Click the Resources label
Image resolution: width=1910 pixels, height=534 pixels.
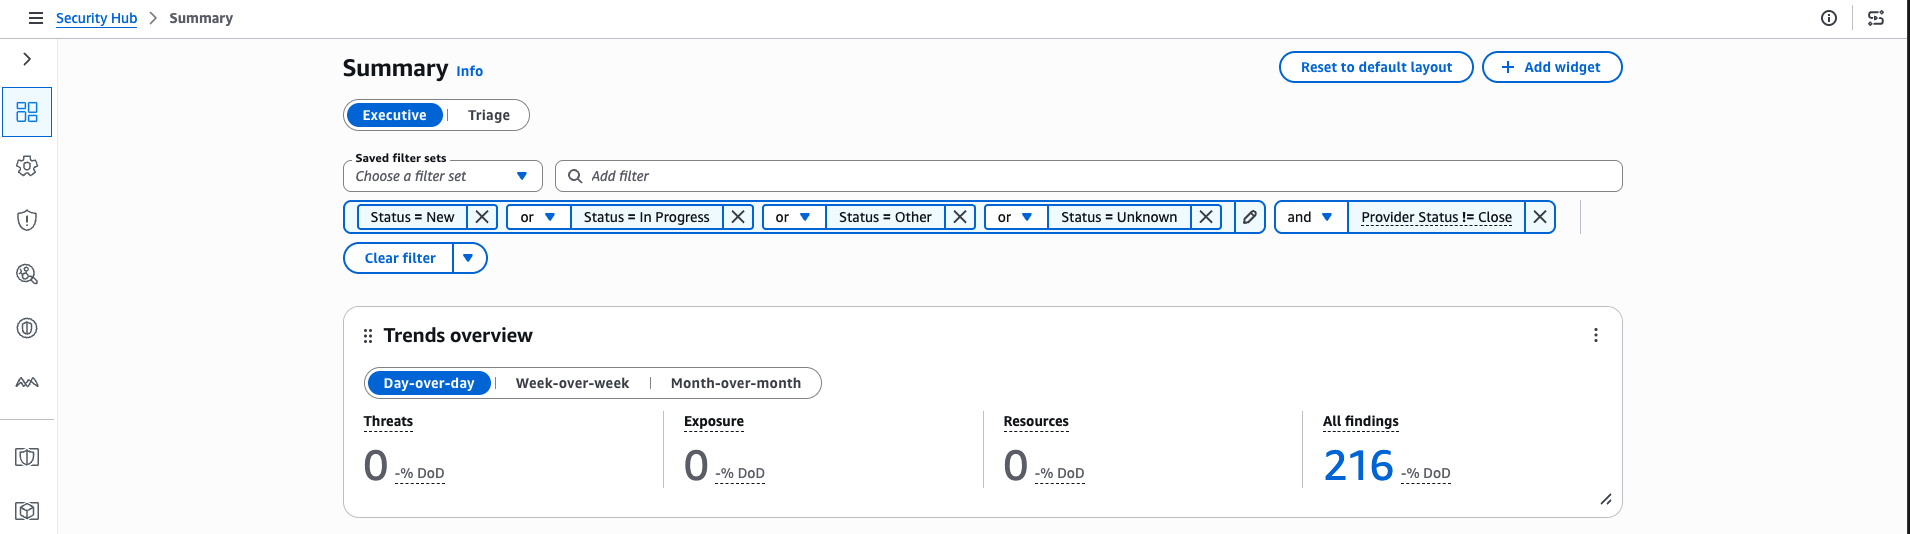1036,421
